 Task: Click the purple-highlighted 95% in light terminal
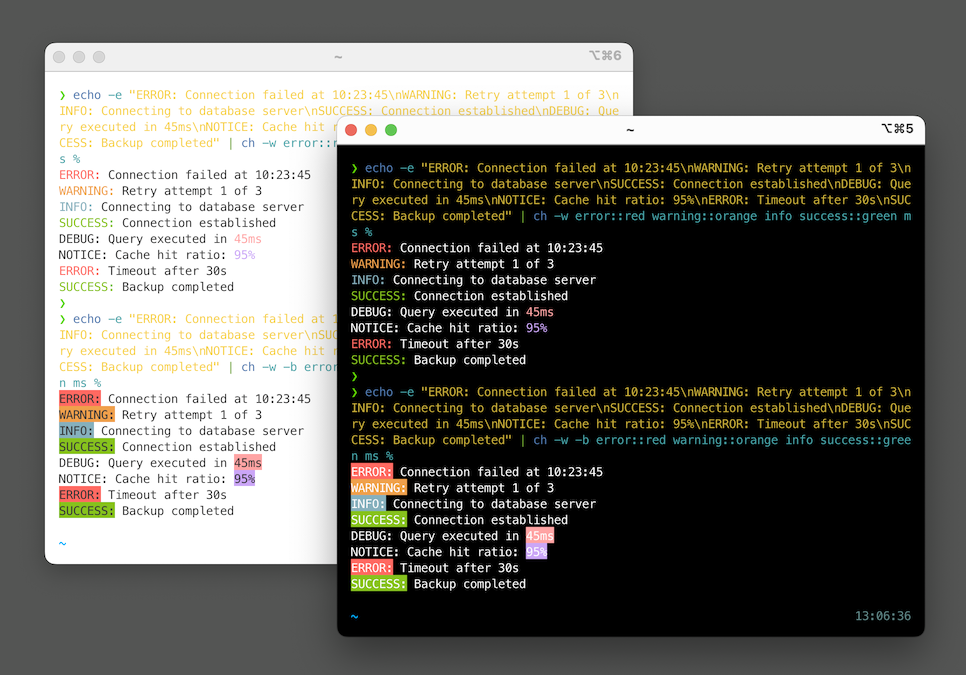point(244,479)
